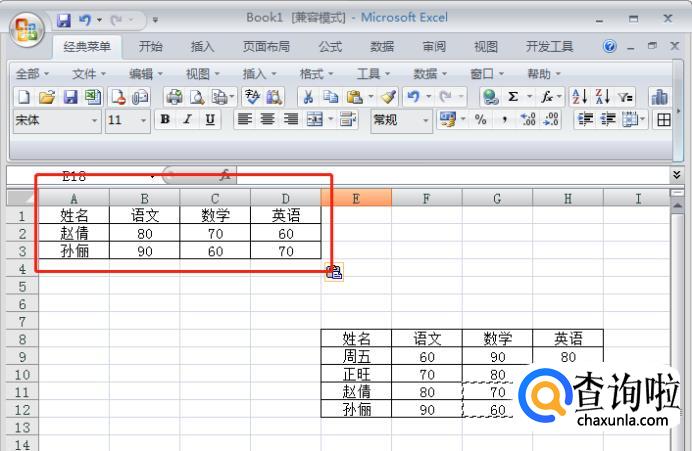Screen dimensions: 692x451
Task: Click the Paste clipboard icon
Action: (355, 97)
